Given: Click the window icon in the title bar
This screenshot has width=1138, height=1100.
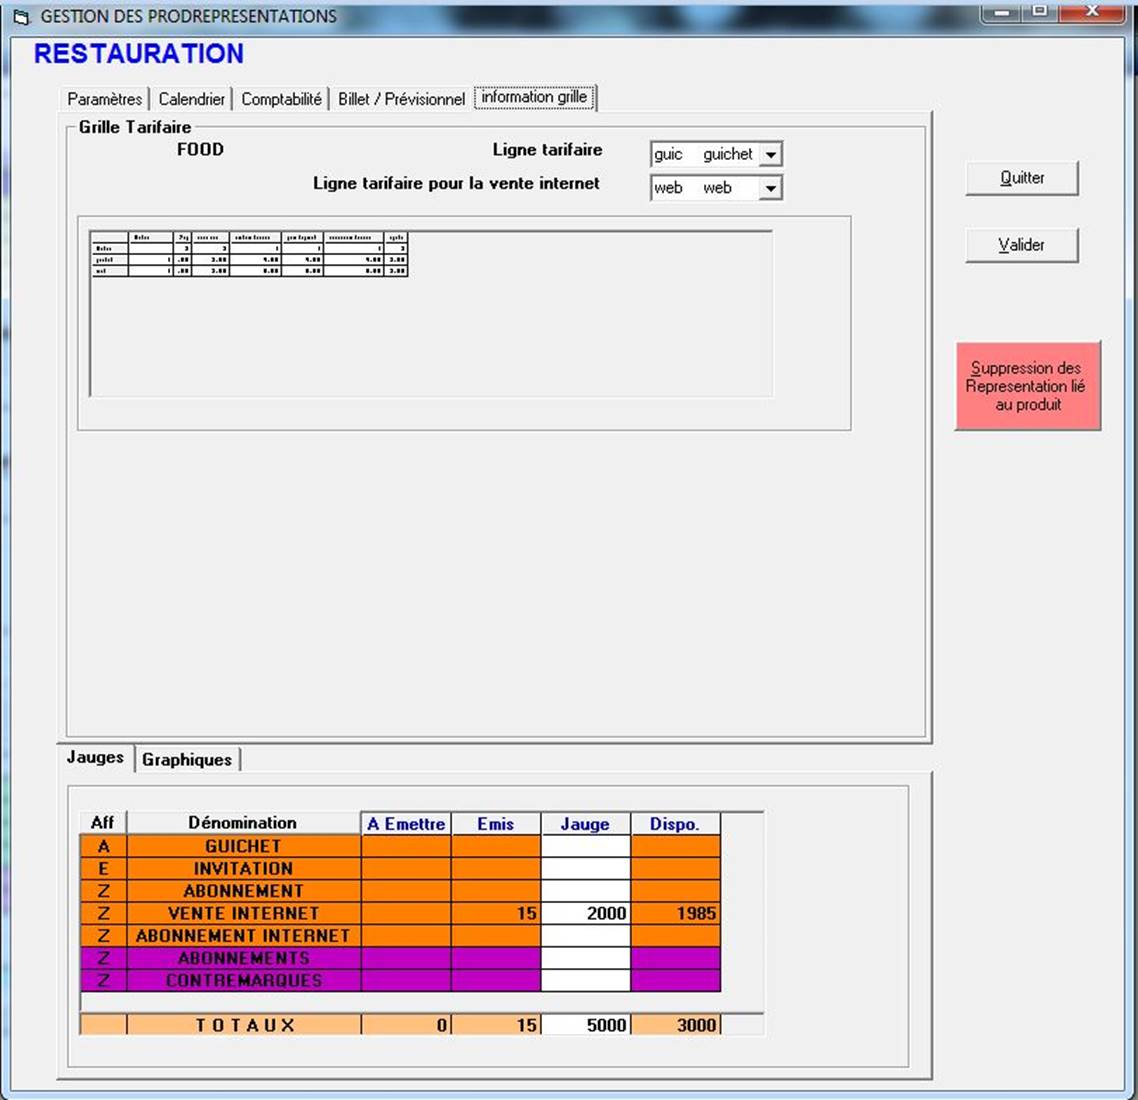Looking at the screenshot, I should click(21, 17).
